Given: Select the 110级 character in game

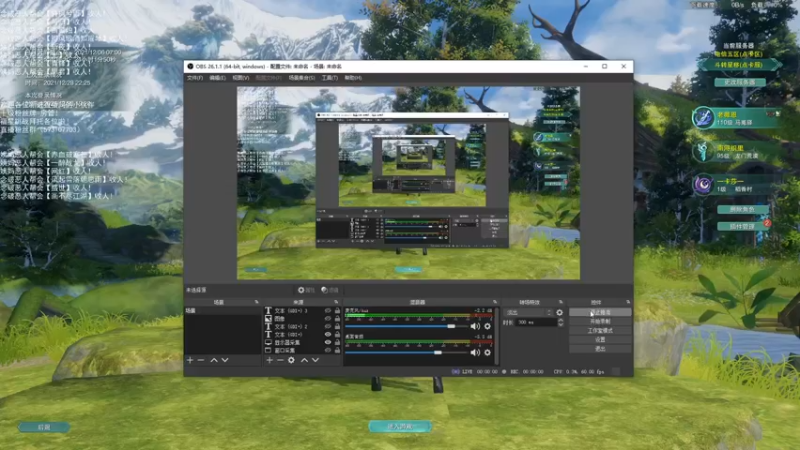Looking at the screenshot, I should pyautogui.click(x=736, y=118).
